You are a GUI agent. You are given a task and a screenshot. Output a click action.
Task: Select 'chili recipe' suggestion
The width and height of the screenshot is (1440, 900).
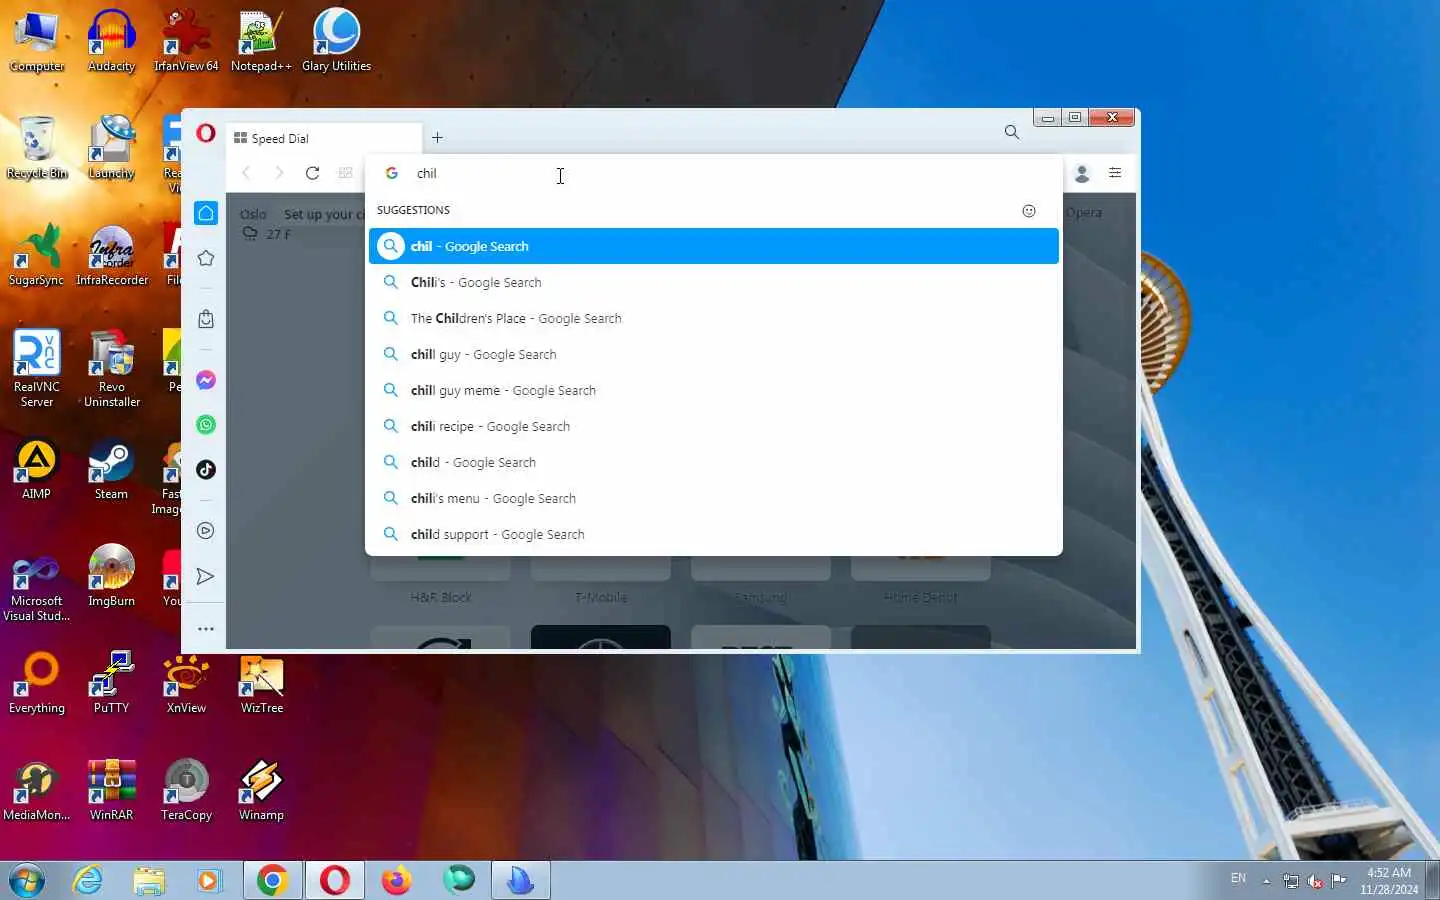point(714,426)
